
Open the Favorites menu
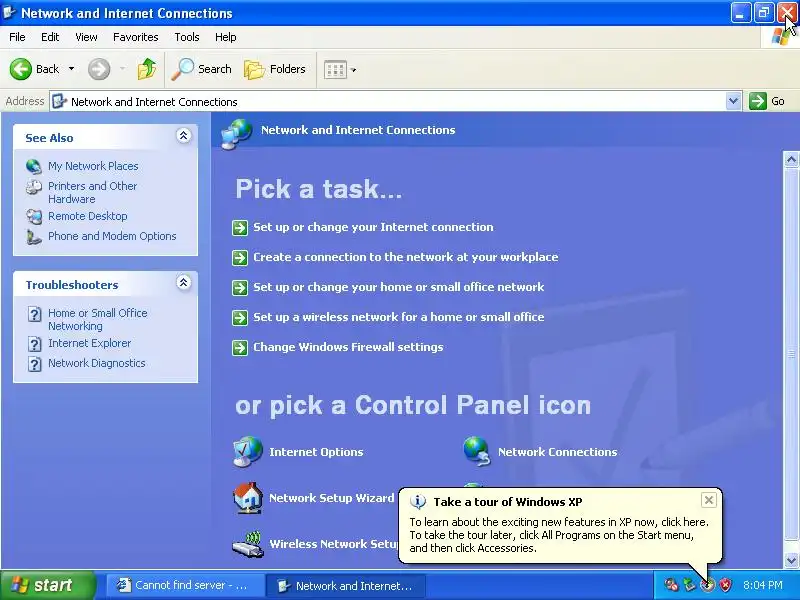136,37
